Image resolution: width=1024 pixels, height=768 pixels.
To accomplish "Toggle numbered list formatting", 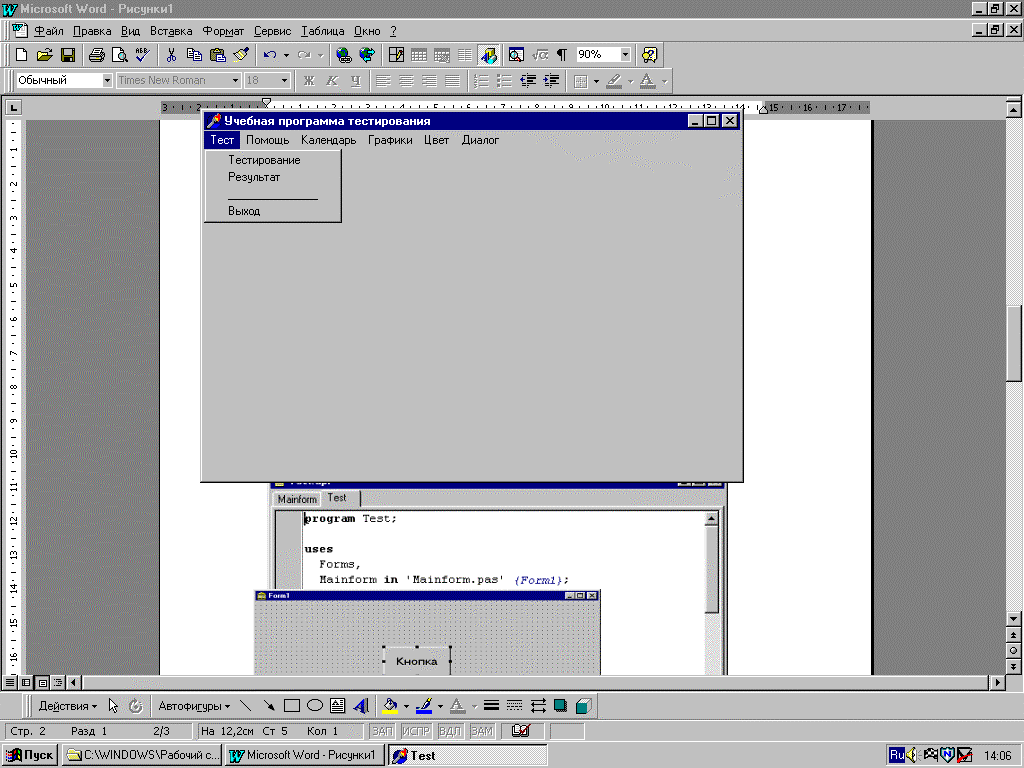I will click(x=481, y=81).
